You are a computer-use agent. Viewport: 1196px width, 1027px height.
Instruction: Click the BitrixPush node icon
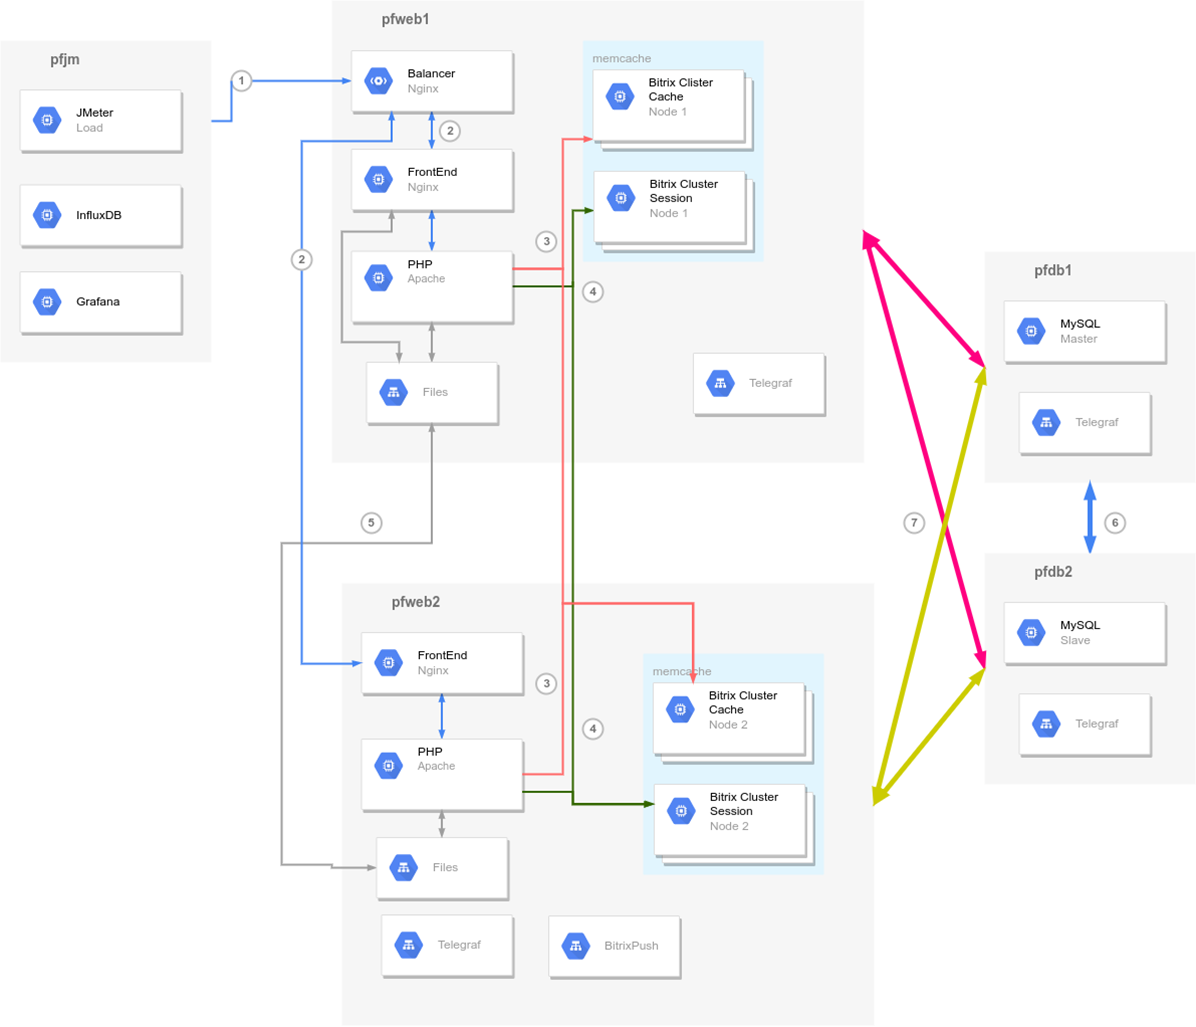tap(576, 945)
